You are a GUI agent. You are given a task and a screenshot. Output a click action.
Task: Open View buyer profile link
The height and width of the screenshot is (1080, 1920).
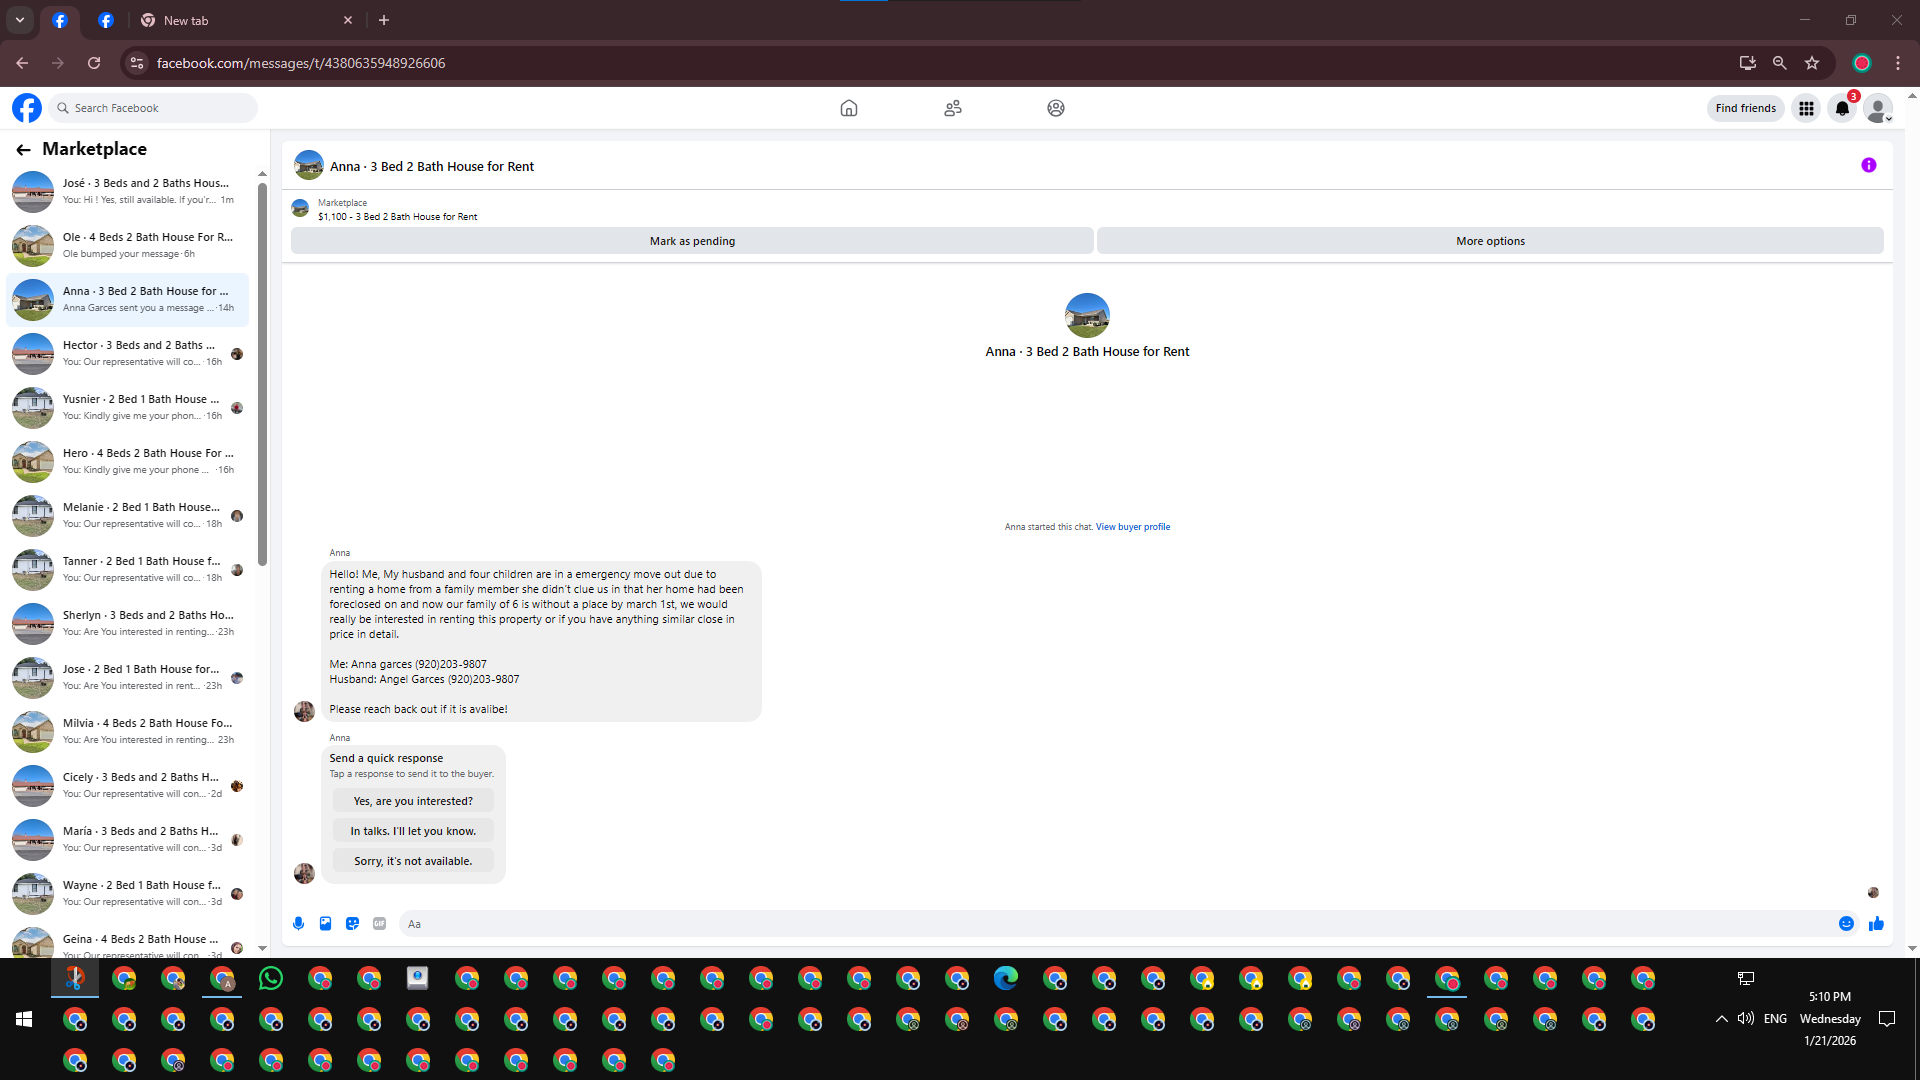pos(1132,527)
